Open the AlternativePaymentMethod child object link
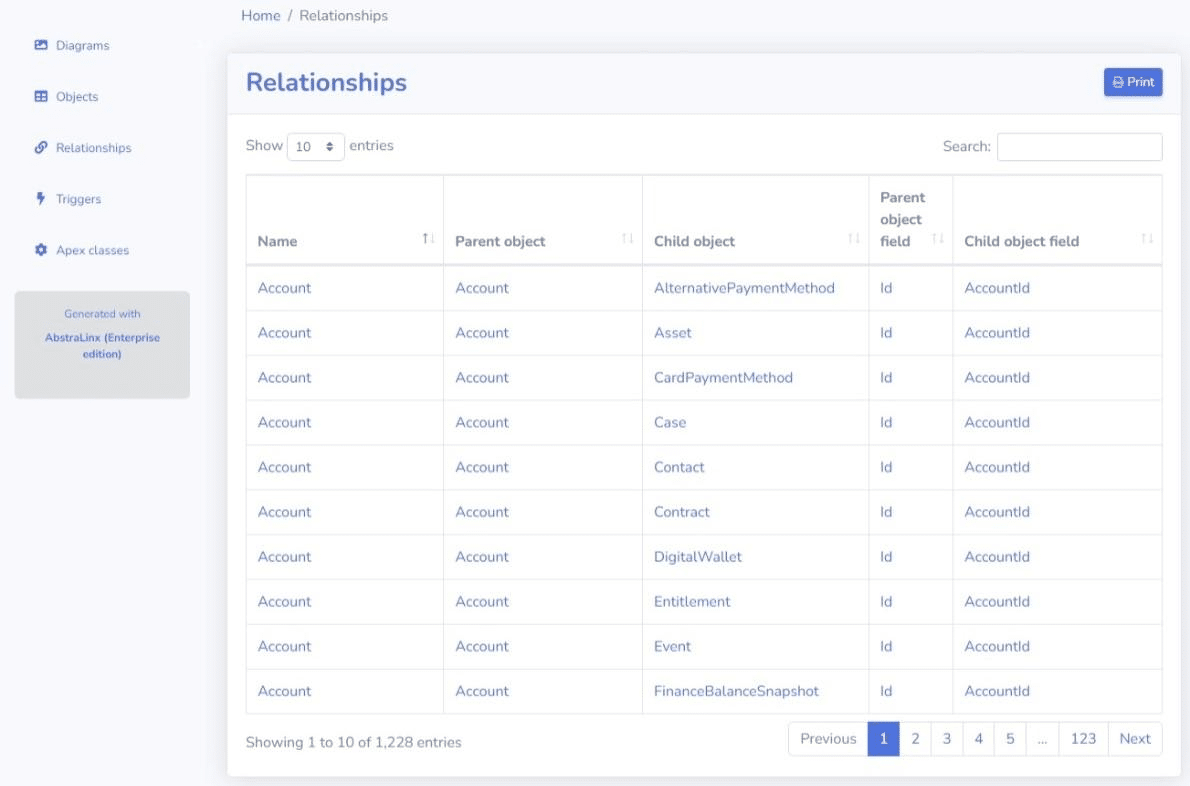Viewport: 1190px width, 786px height. click(x=743, y=288)
